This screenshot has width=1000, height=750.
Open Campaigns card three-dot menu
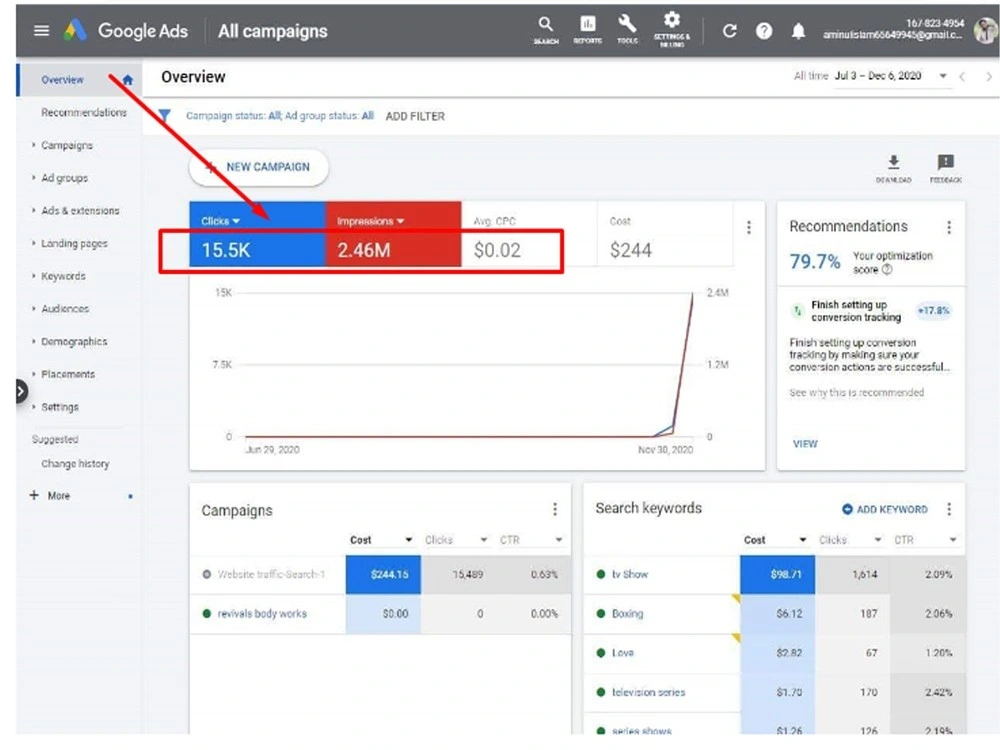pos(555,509)
